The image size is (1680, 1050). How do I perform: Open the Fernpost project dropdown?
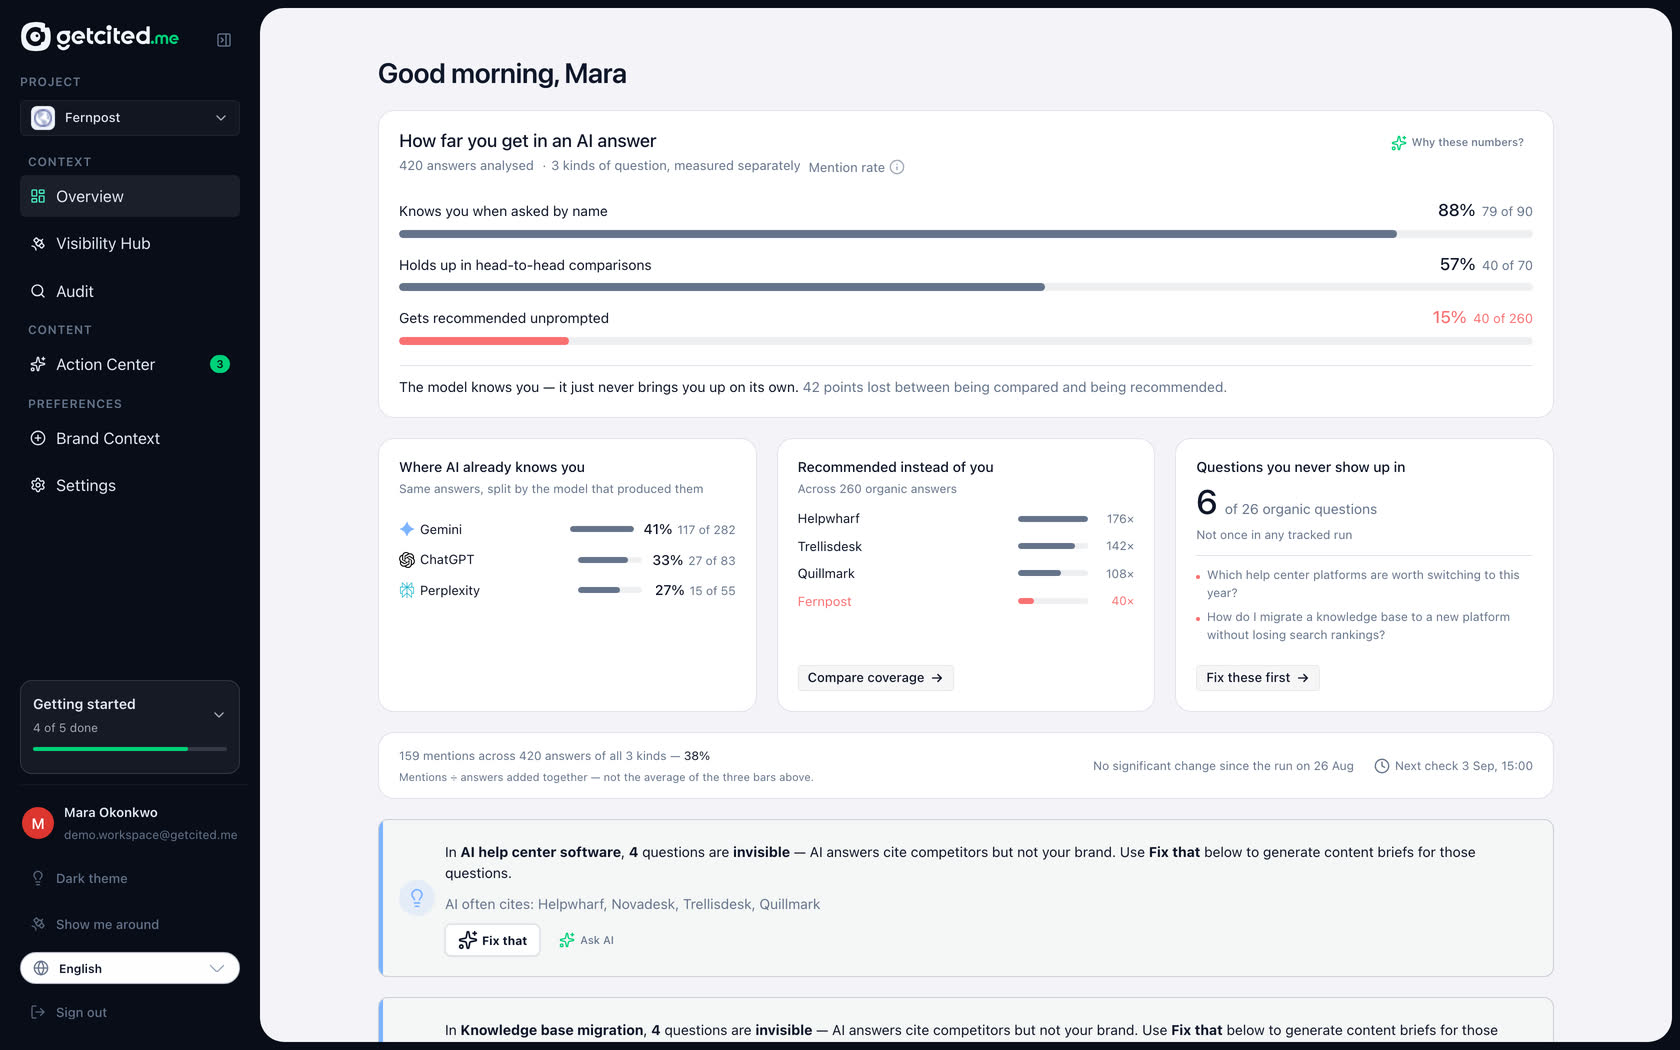[x=130, y=118]
